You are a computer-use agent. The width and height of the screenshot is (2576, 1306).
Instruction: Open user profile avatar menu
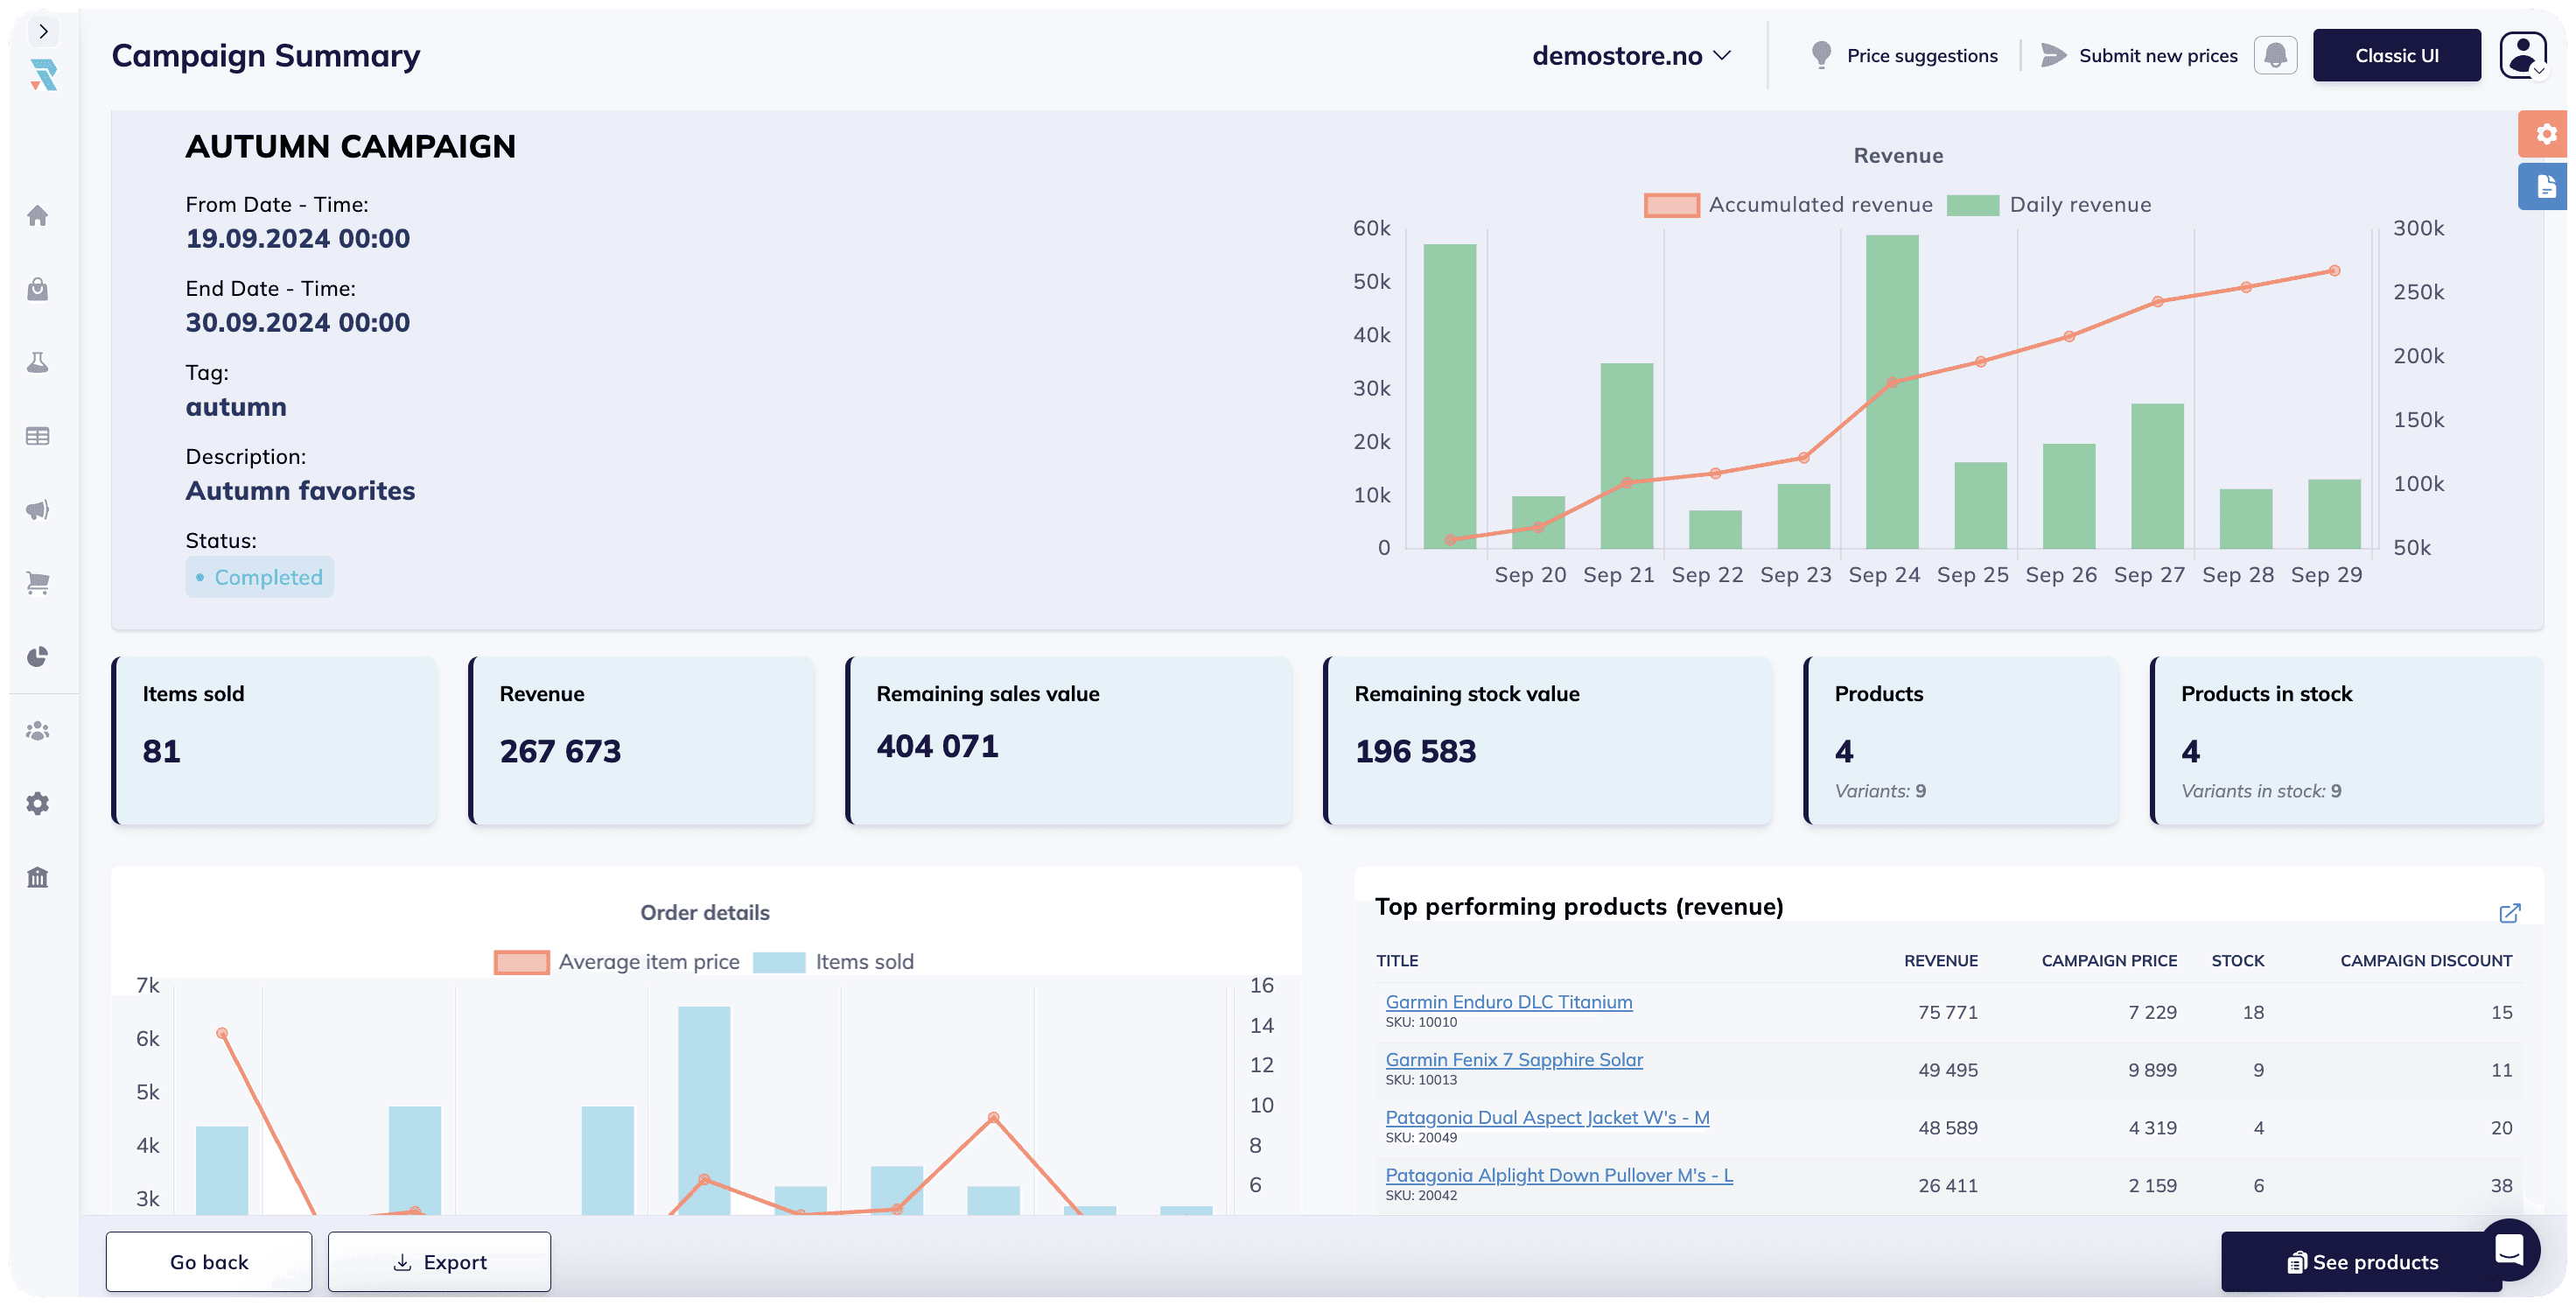click(2523, 55)
